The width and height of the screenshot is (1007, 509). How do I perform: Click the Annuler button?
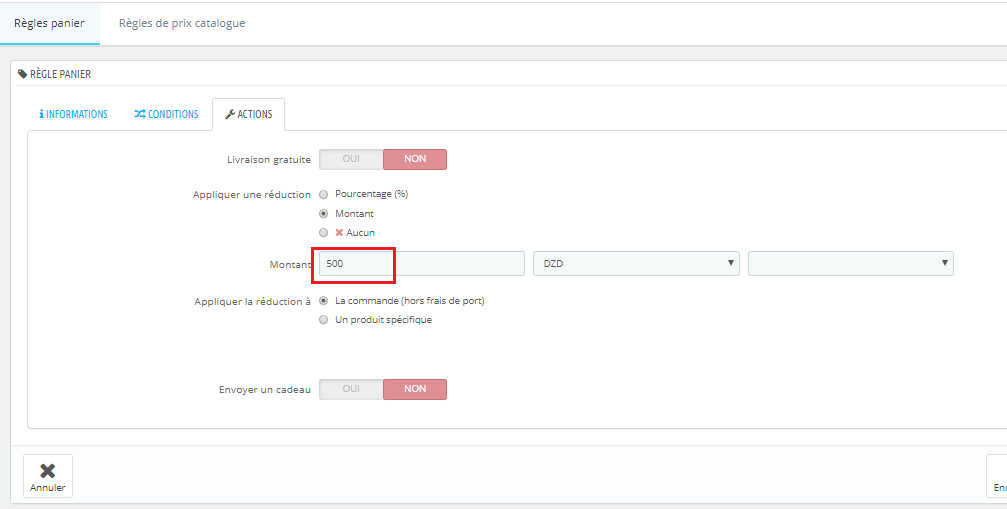tap(48, 476)
